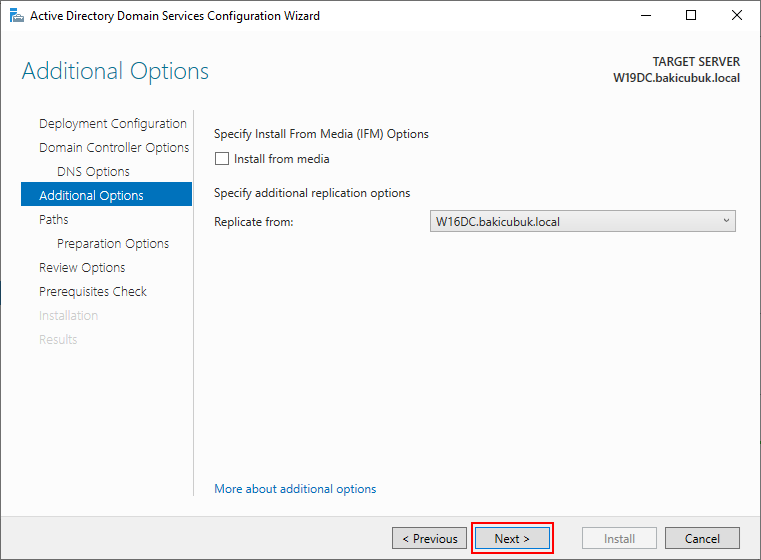Go to Deployment Configuration step
Screen dimensions: 761x560
(113, 124)
